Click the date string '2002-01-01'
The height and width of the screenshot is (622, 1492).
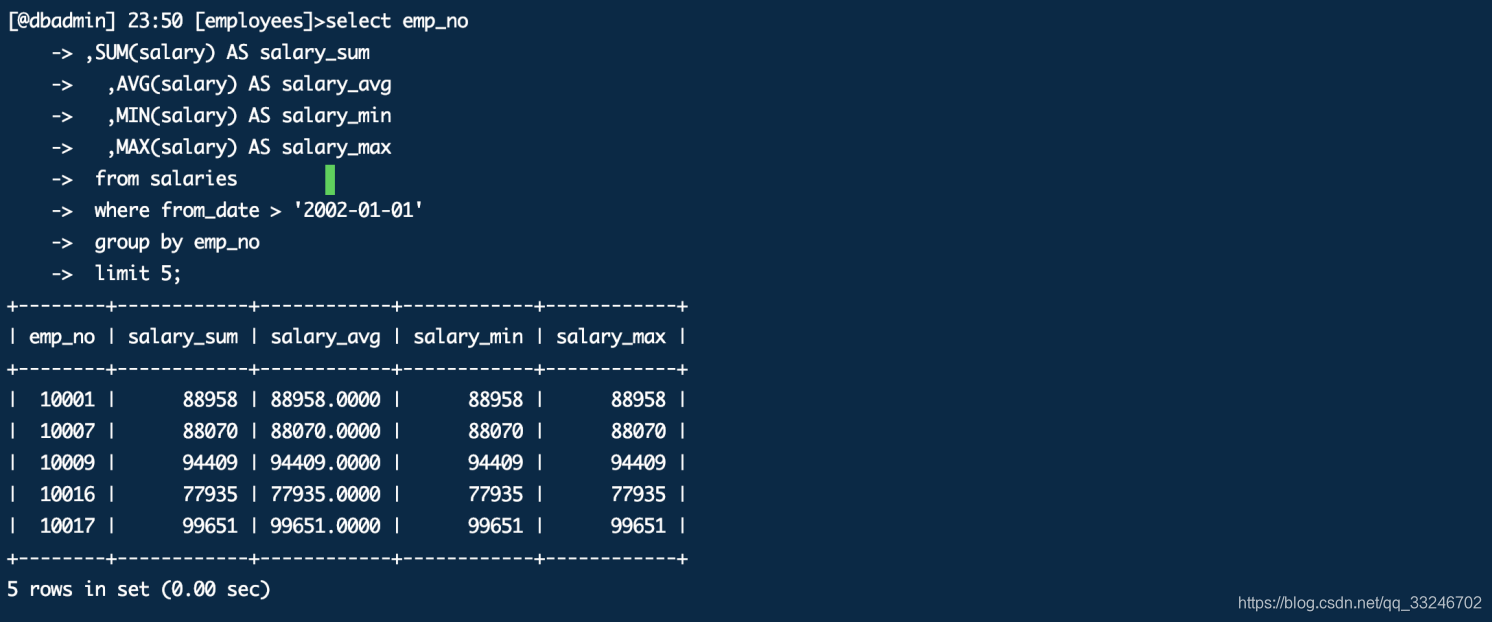[x=358, y=210]
